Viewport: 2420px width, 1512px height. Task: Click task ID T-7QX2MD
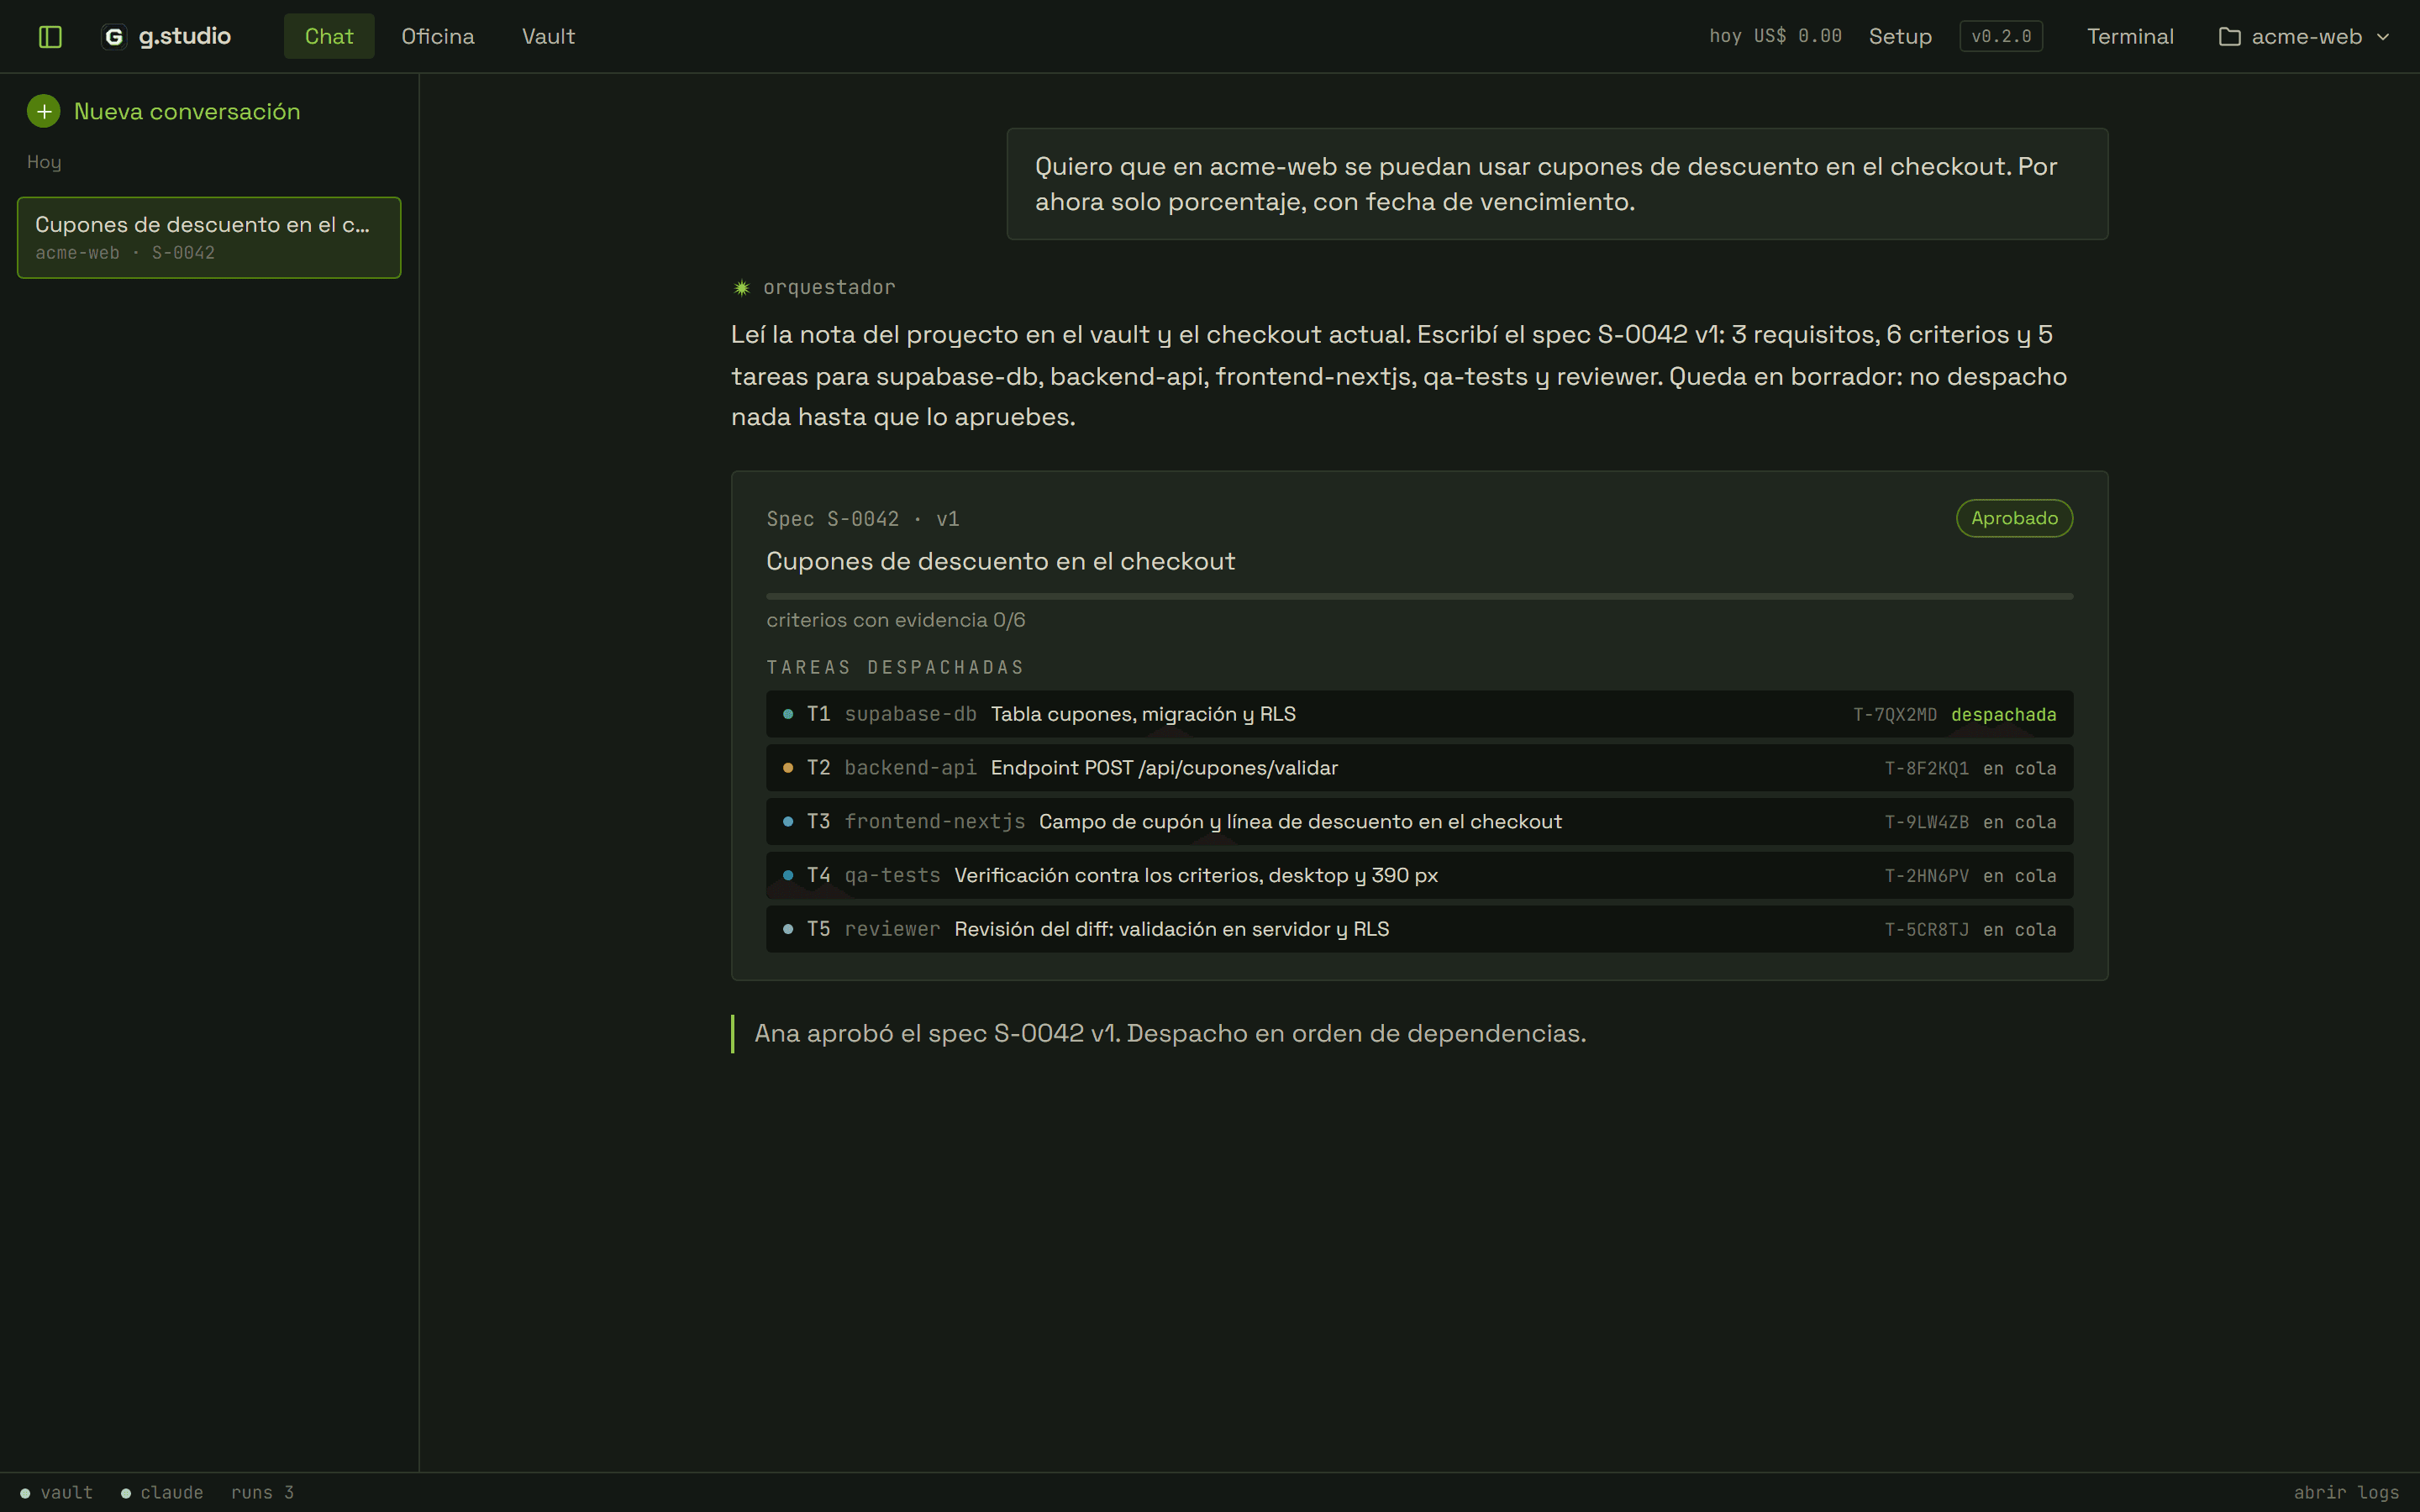[x=1895, y=715]
